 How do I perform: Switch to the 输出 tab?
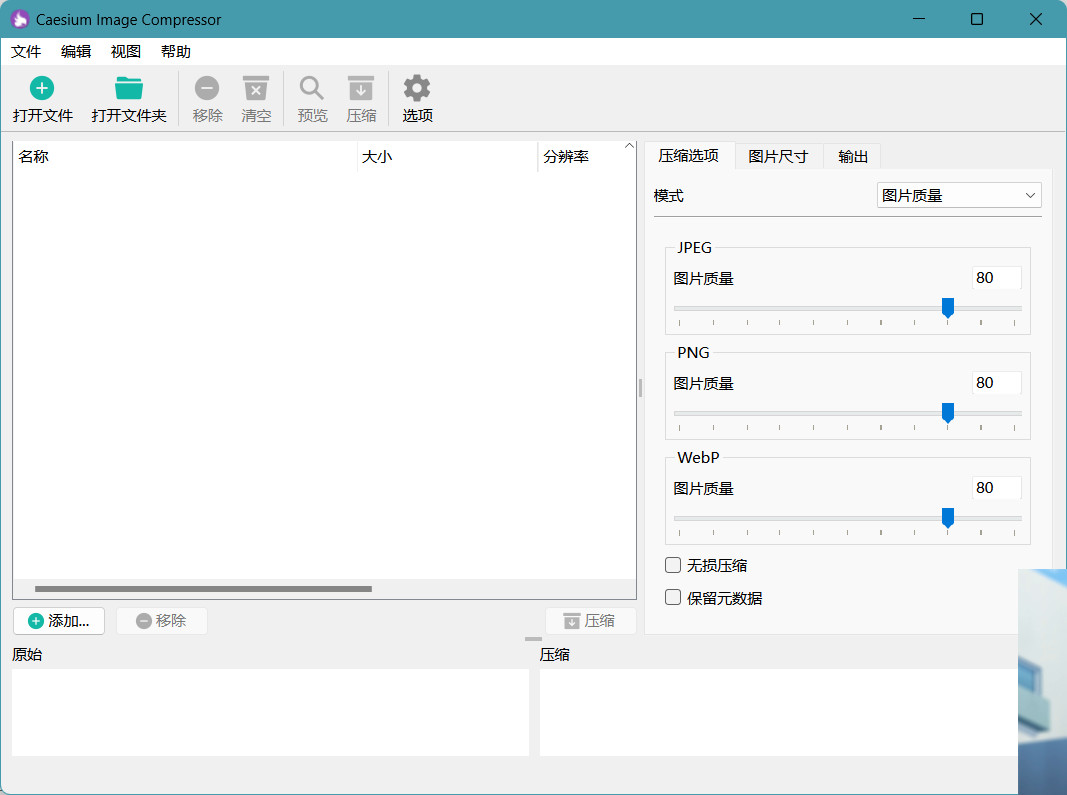853,157
